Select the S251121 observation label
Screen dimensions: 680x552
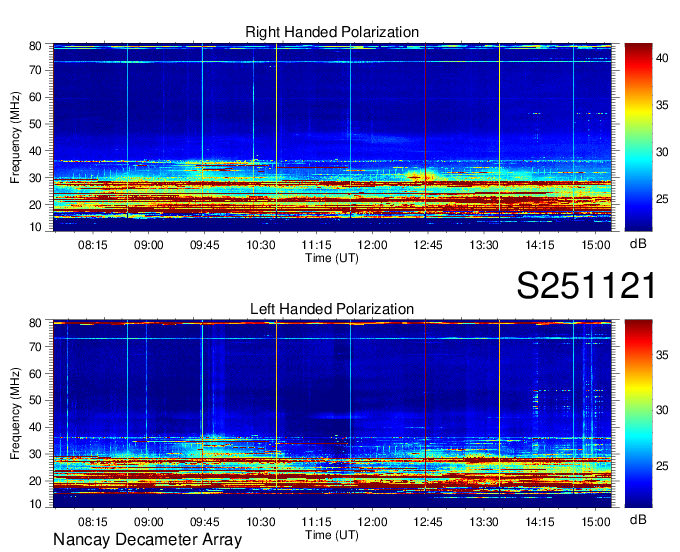586,286
